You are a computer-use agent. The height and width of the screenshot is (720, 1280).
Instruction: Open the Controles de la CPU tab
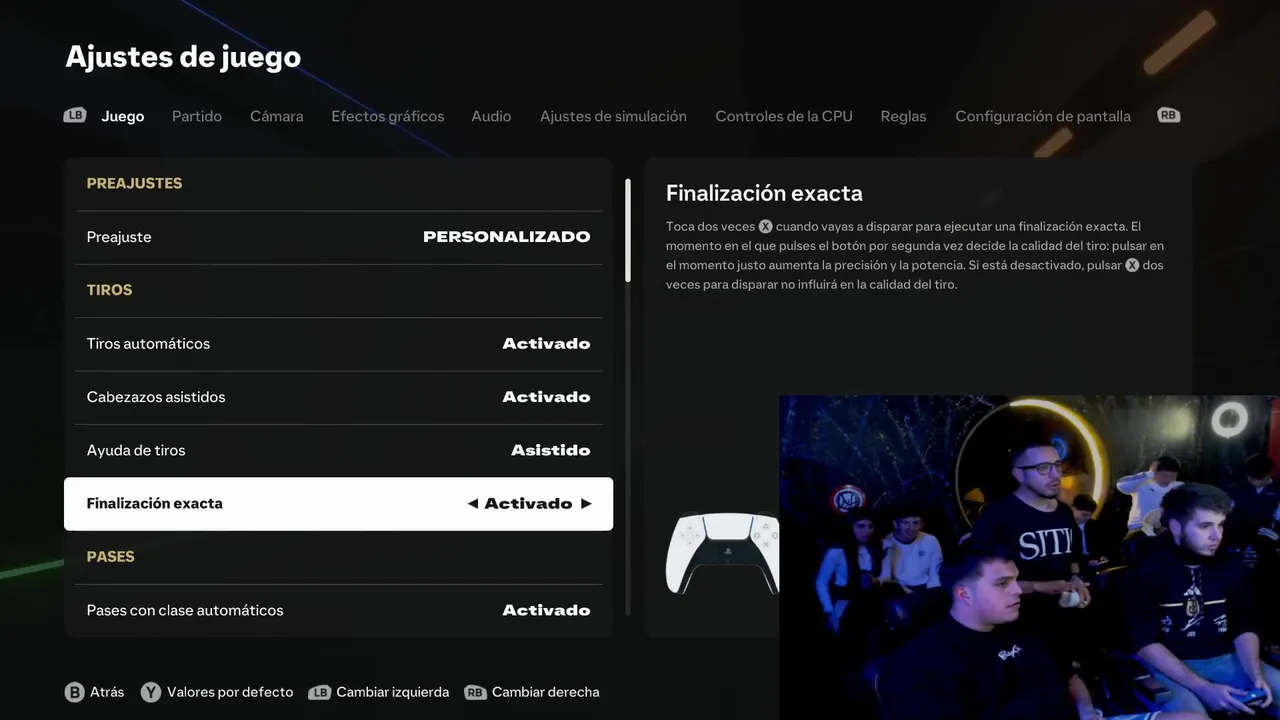click(784, 116)
